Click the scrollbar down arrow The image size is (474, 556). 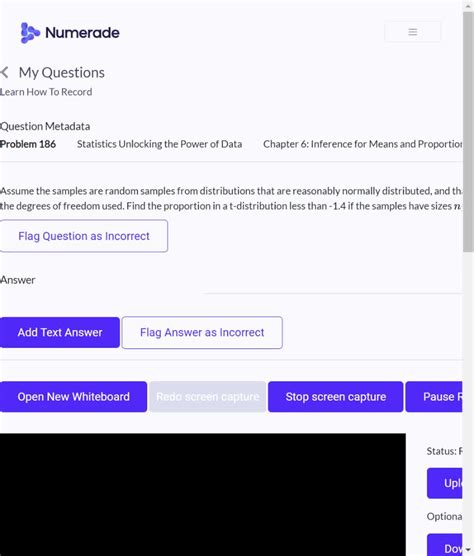468,550
